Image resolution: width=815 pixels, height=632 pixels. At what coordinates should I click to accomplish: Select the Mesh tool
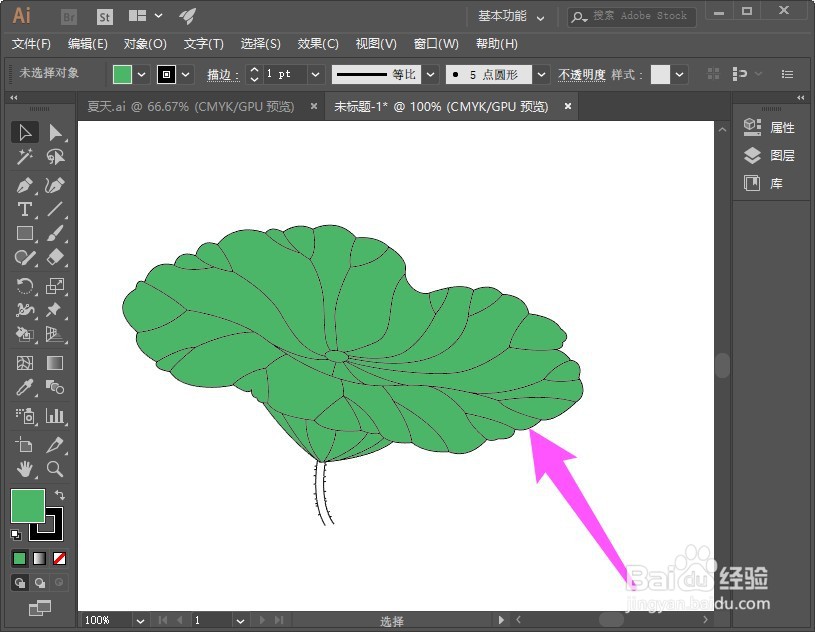[24, 363]
